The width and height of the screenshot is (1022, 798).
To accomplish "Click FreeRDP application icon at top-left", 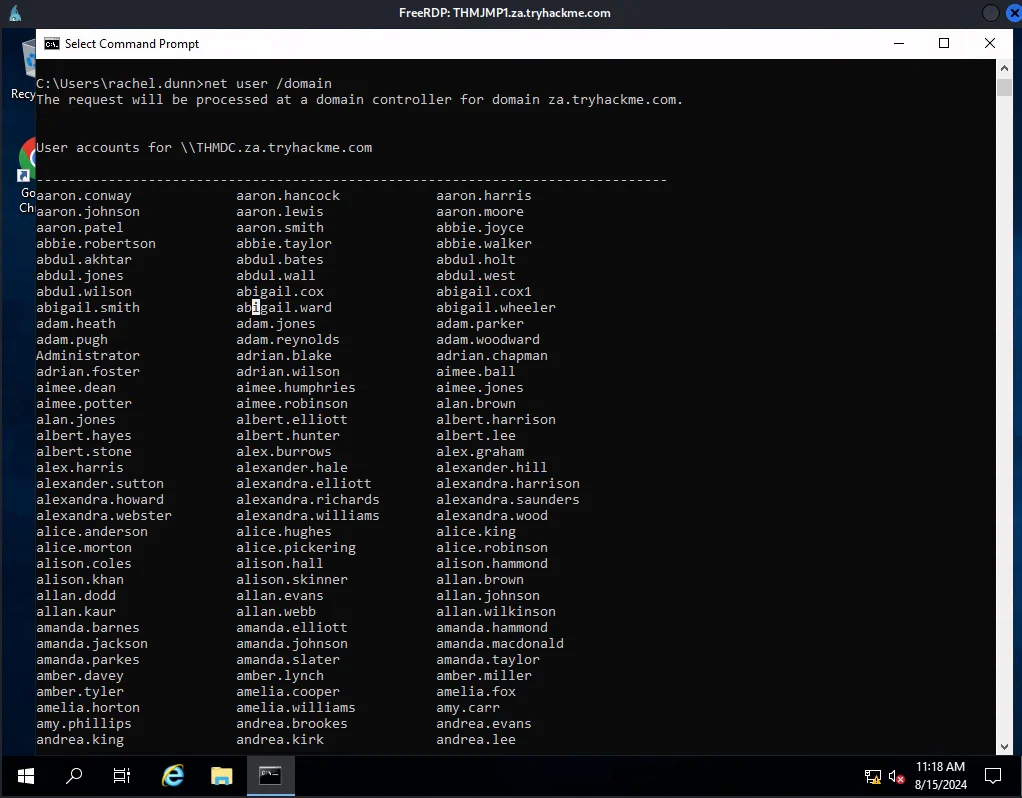I will coord(15,13).
